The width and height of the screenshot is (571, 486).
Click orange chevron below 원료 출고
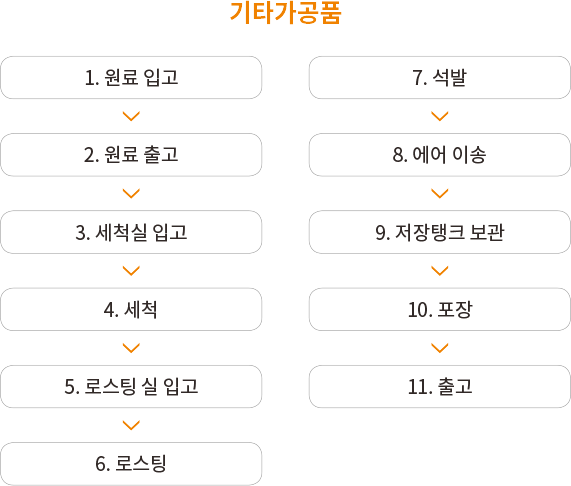[x=131, y=193]
